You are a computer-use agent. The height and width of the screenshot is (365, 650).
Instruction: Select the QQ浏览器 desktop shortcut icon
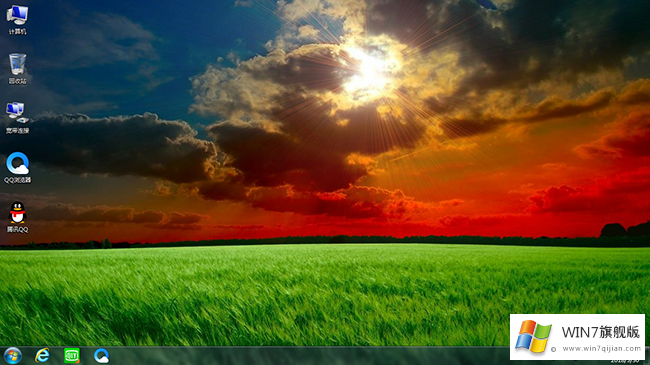click(x=17, y=163)
